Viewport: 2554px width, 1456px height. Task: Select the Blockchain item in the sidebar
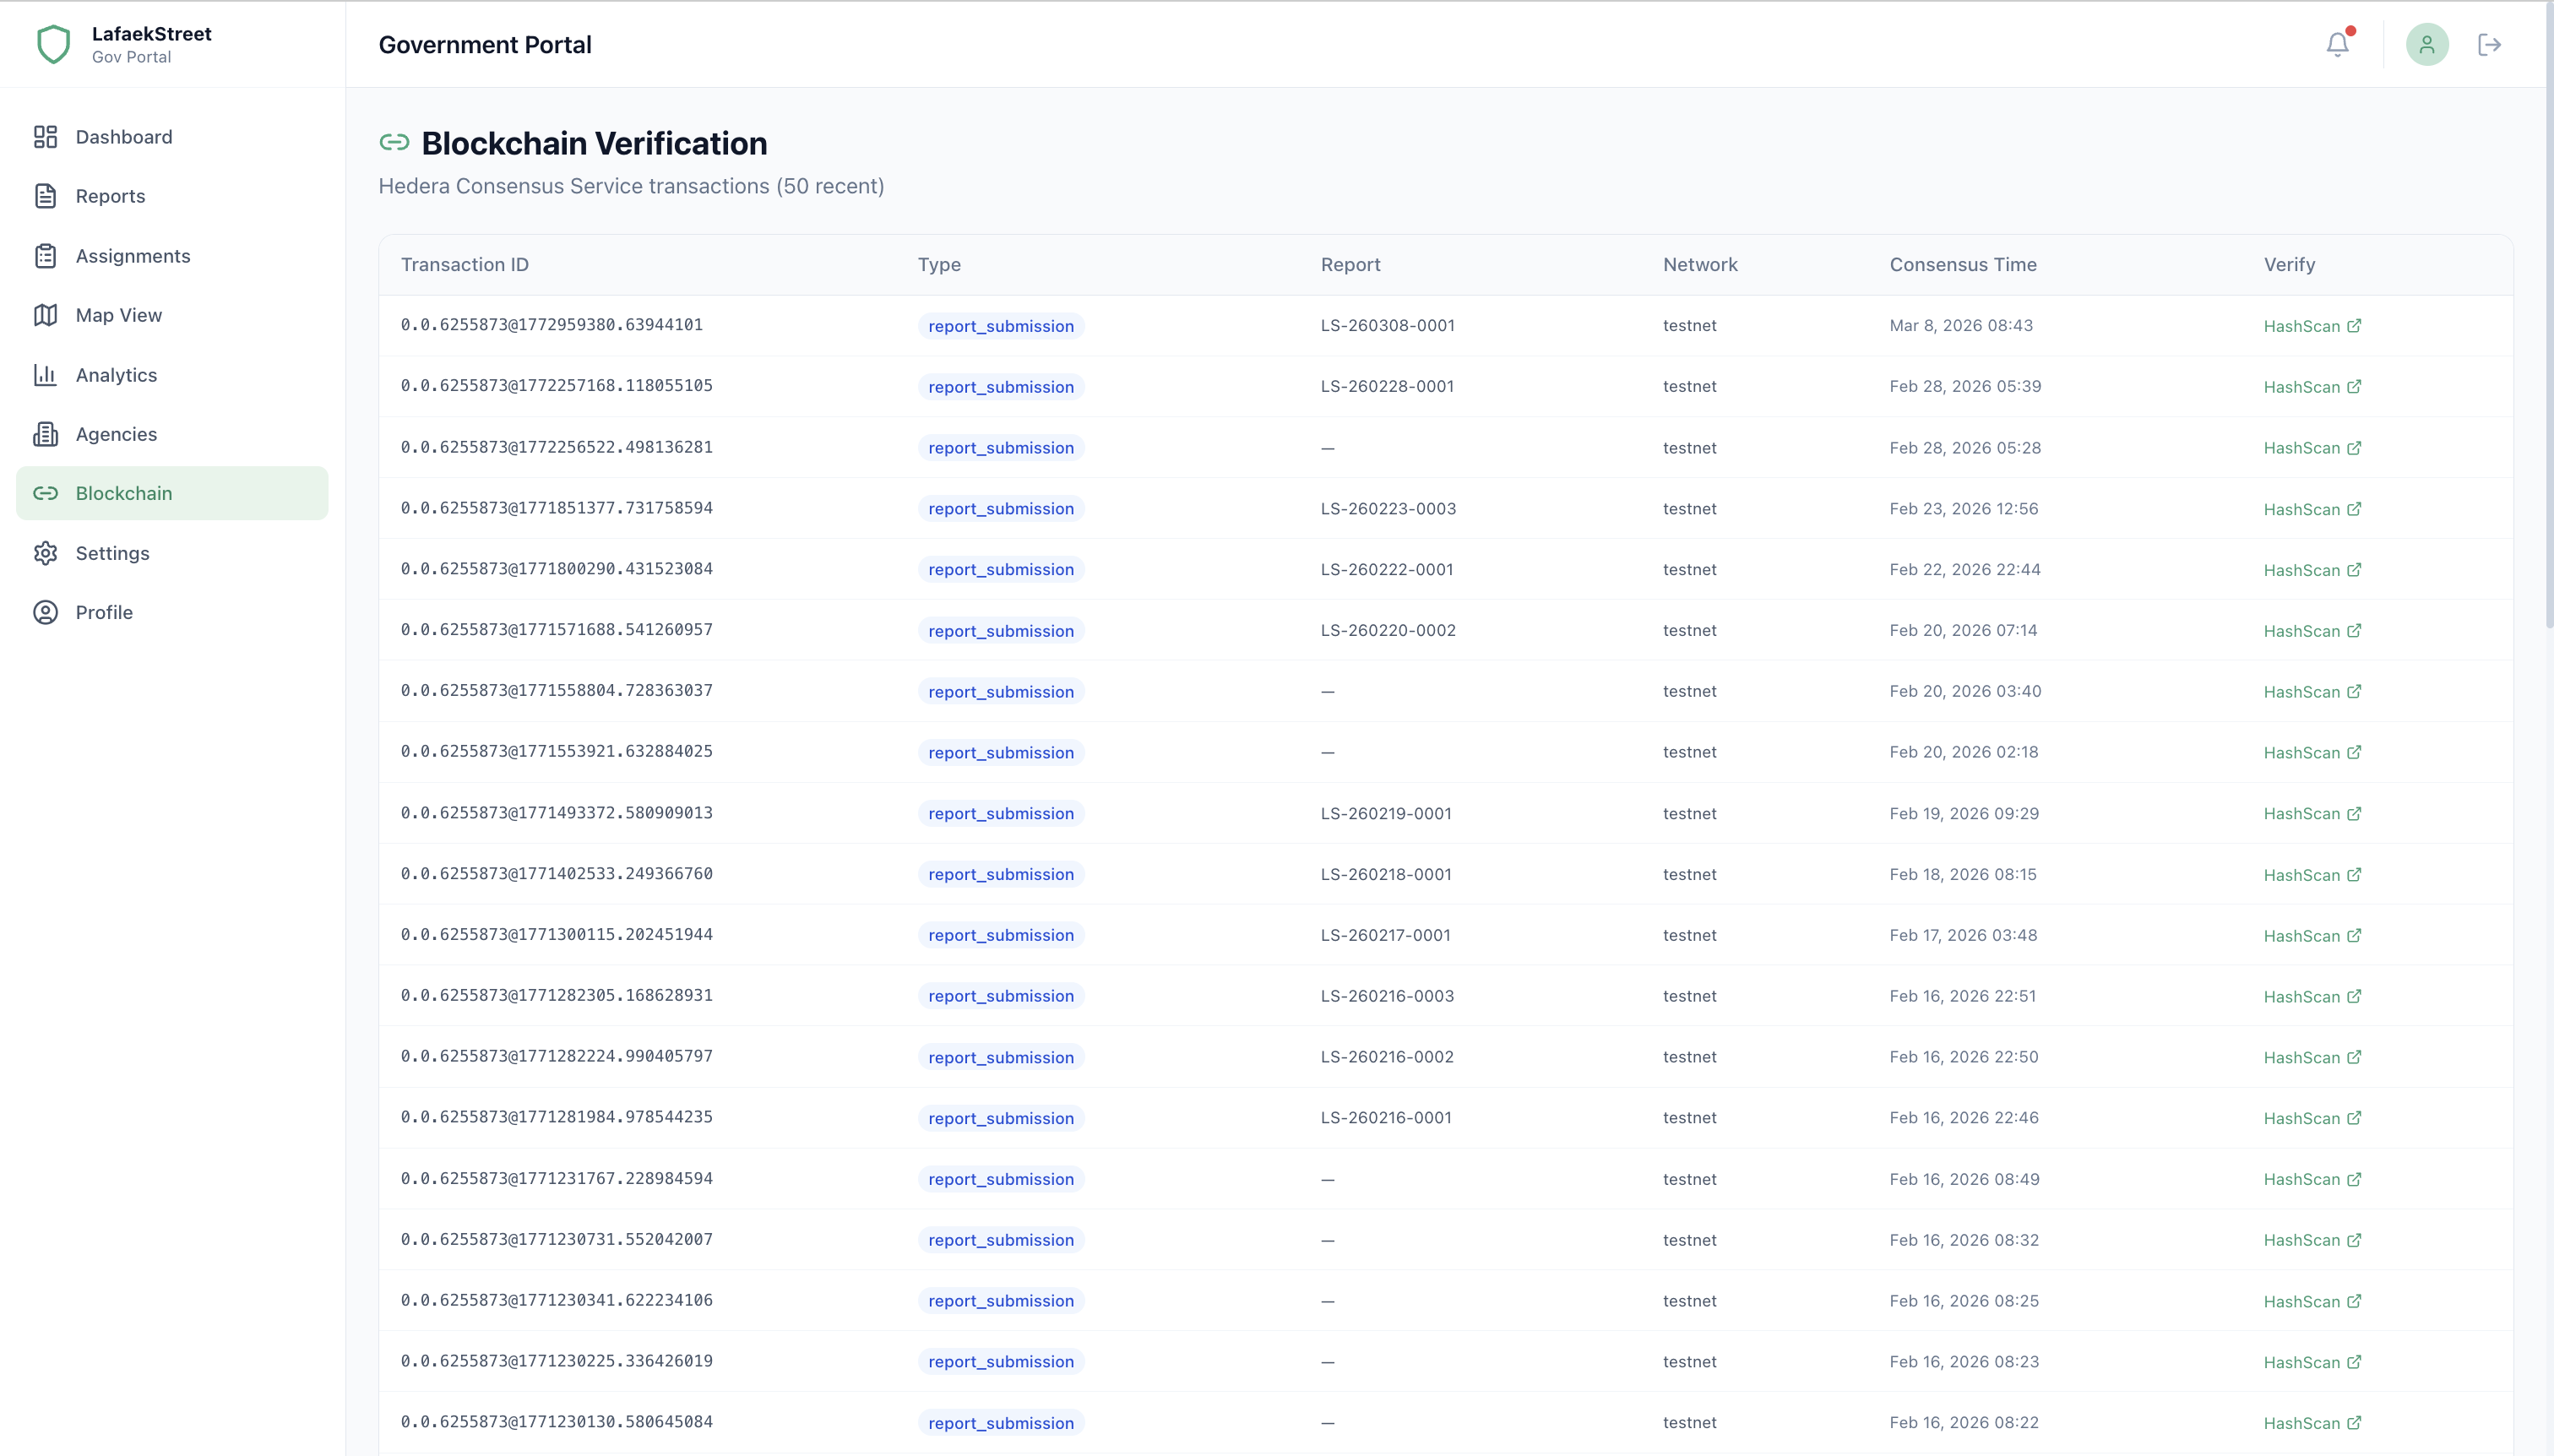point(125,493)
